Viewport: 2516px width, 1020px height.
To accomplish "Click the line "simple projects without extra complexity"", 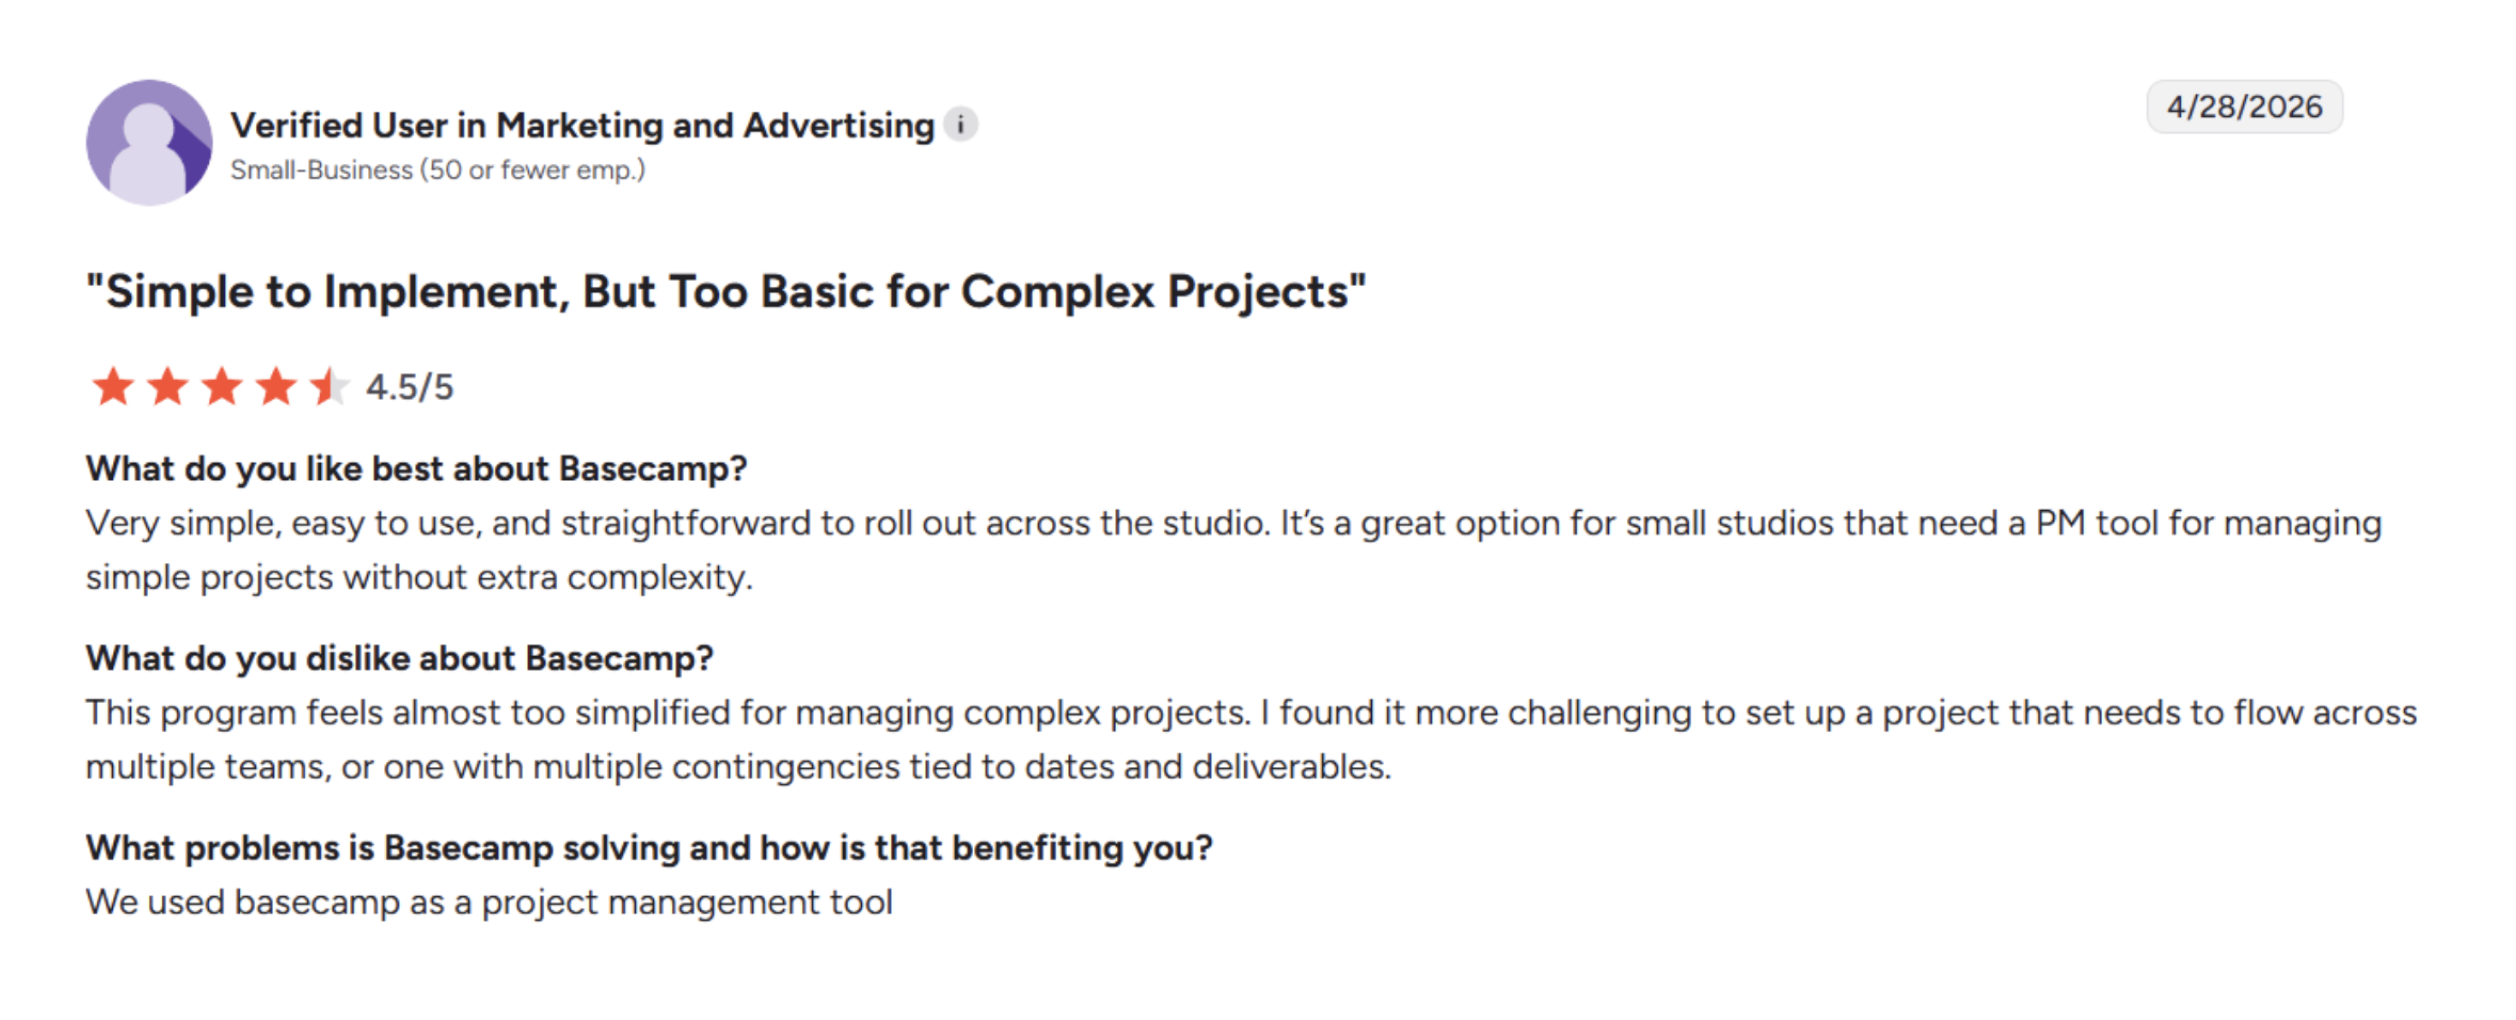I will (x=419, y=578).
